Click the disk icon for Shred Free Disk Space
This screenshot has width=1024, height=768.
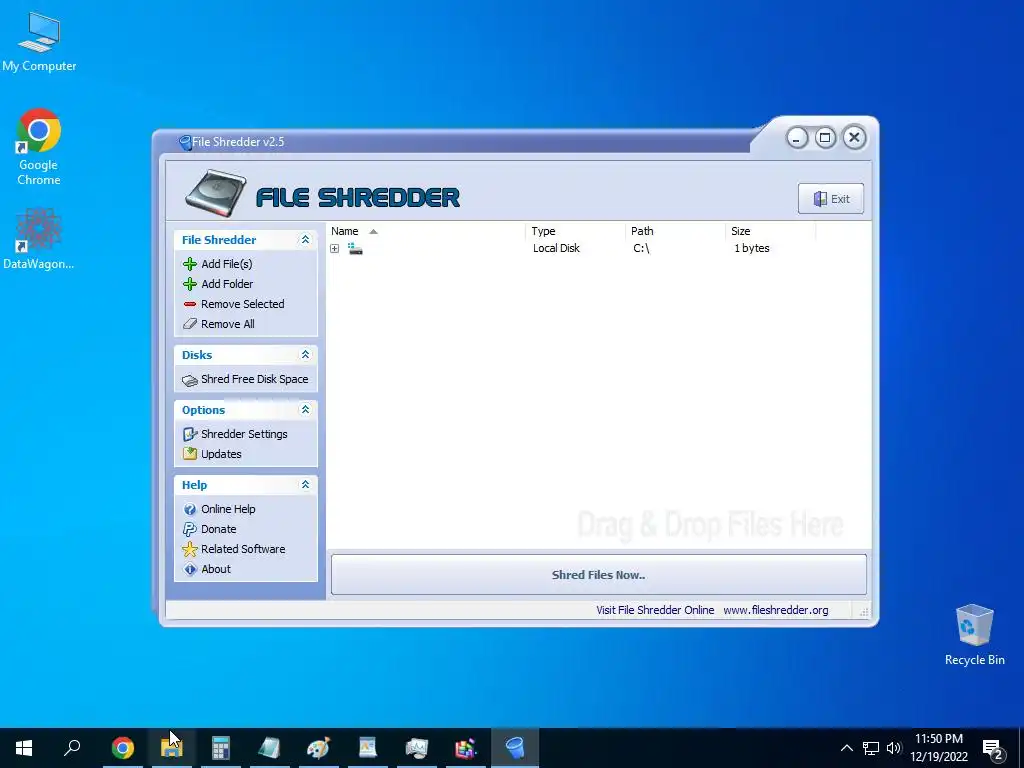190,380
